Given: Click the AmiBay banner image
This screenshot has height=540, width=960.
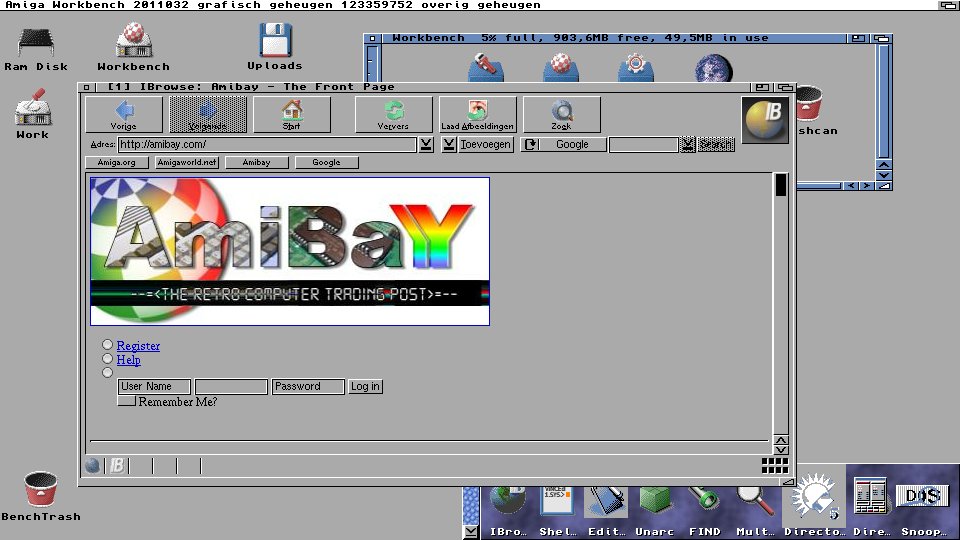Looking at the screenshot, I should tap(290, 251).
